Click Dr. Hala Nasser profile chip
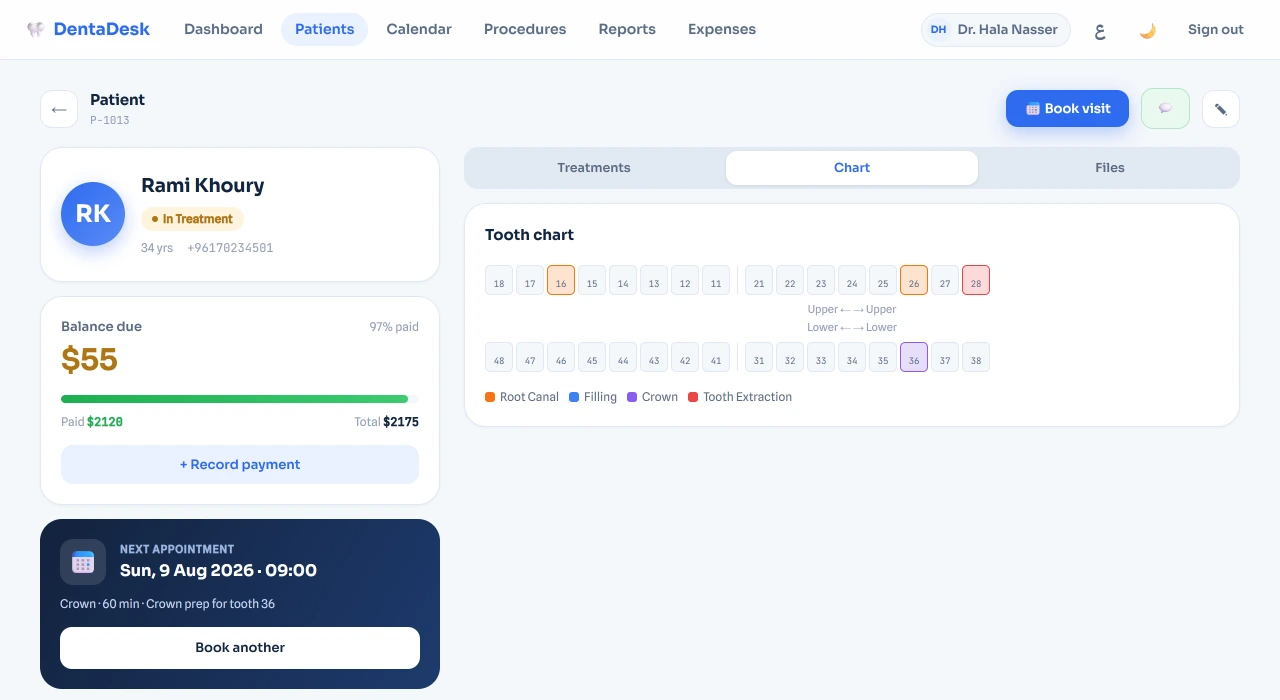The height and width of the screenshot is (700, 1280). coord(996,30)
